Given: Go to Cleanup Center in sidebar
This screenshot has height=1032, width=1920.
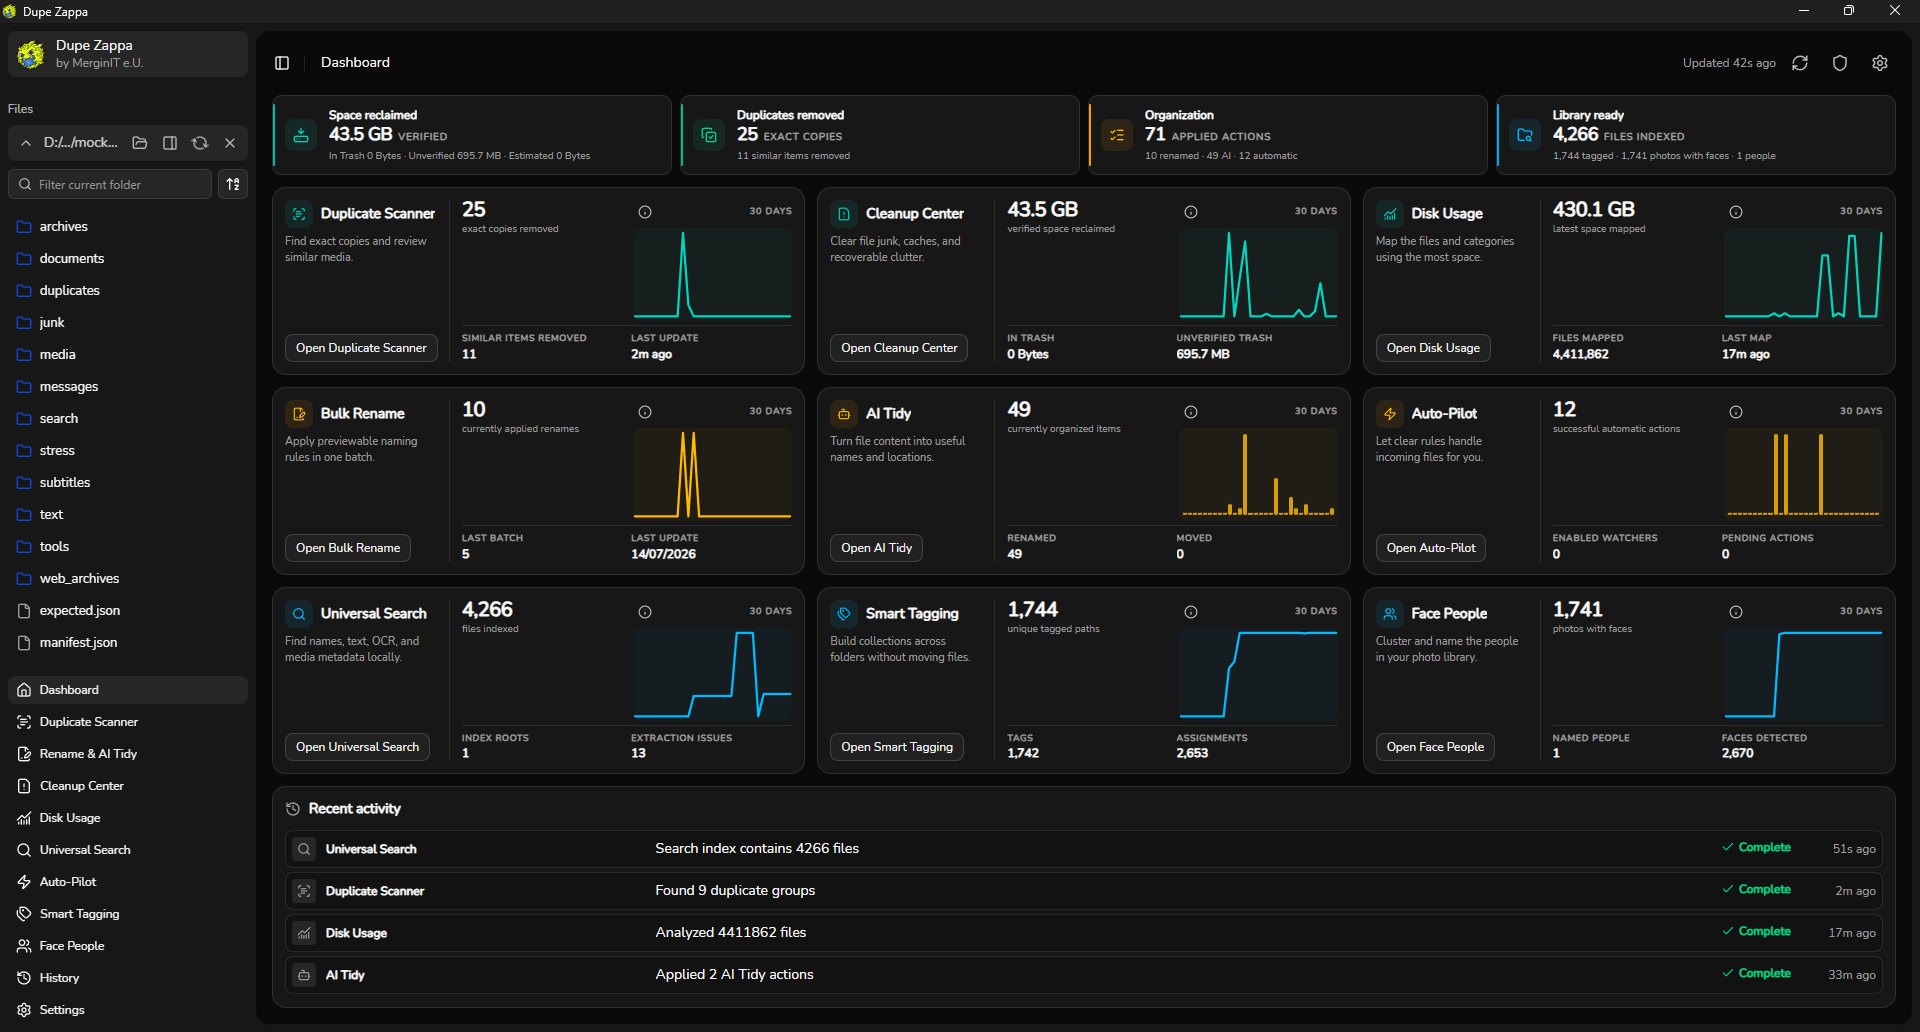Looking at the screenshot, I should point(128,786).
